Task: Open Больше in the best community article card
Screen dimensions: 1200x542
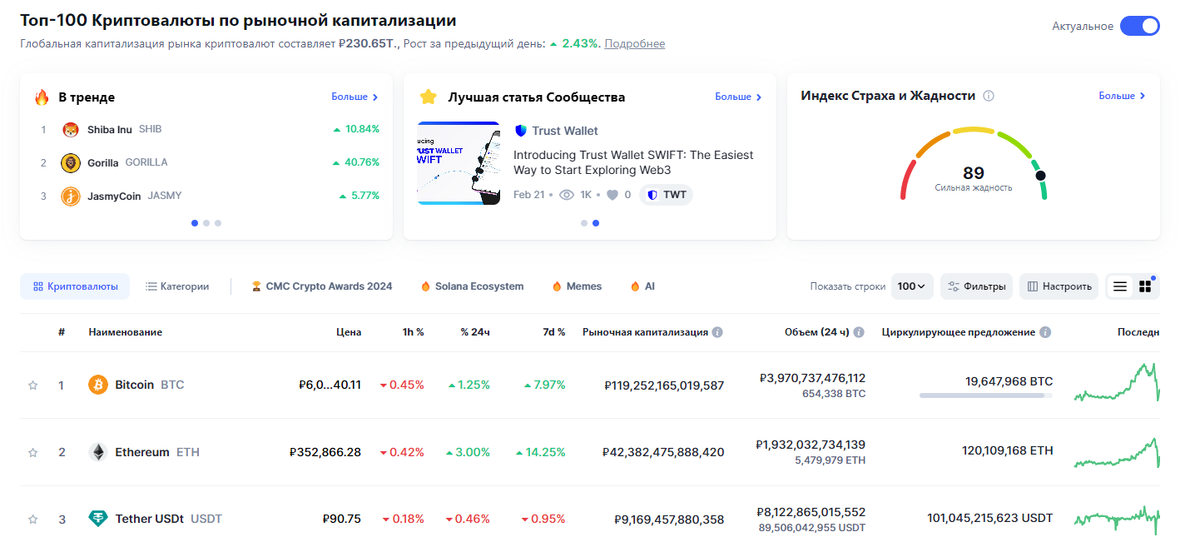Action: (x=738, y=97)
